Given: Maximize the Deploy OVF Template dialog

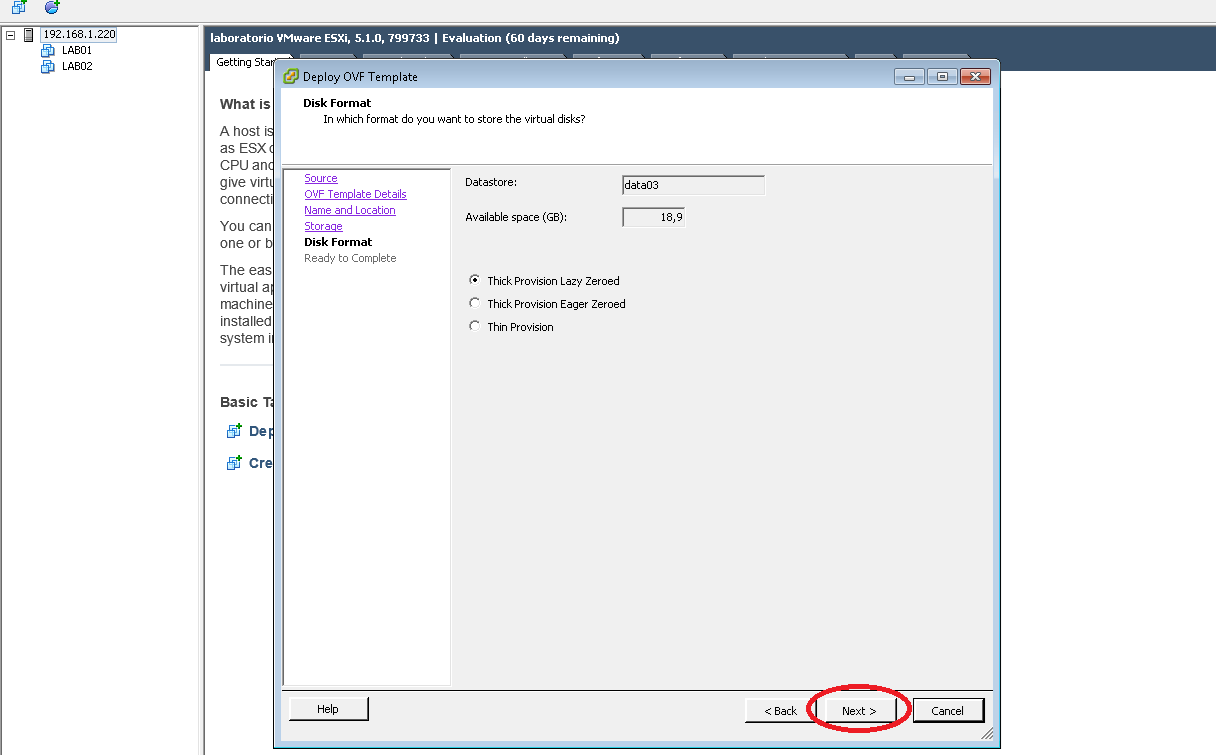Looking at the screenshot, I should (x=942, y=76).
